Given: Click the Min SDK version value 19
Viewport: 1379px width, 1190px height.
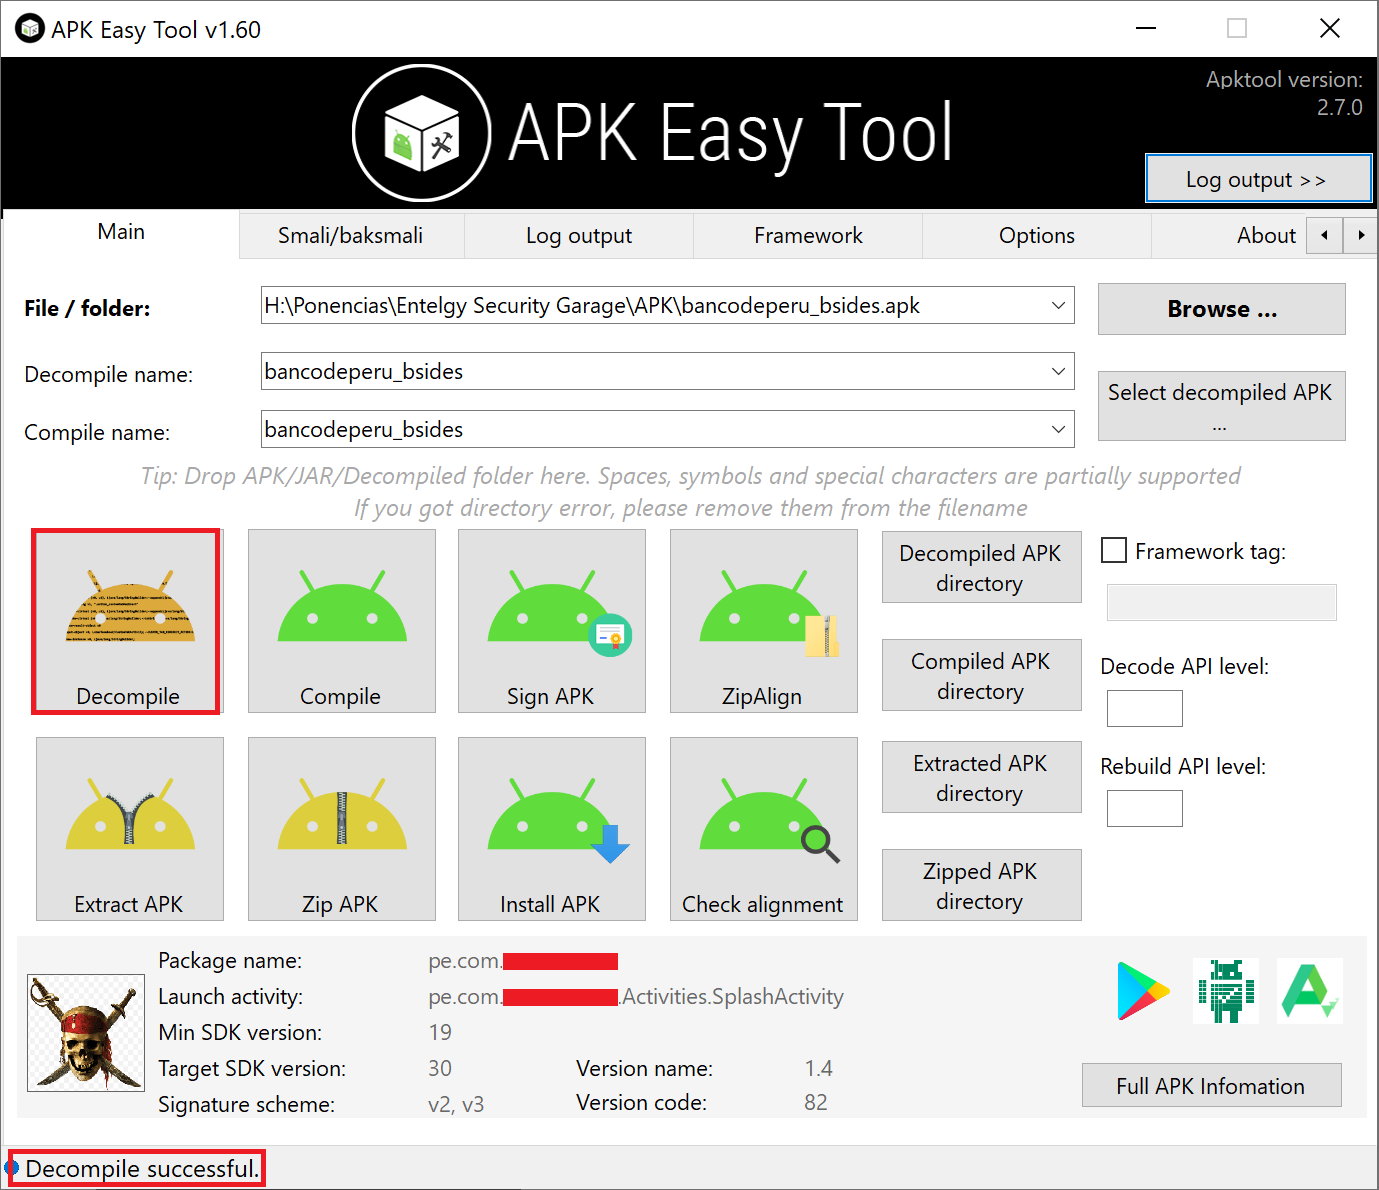Looking at the screenshot, I should pos(440,1032).
